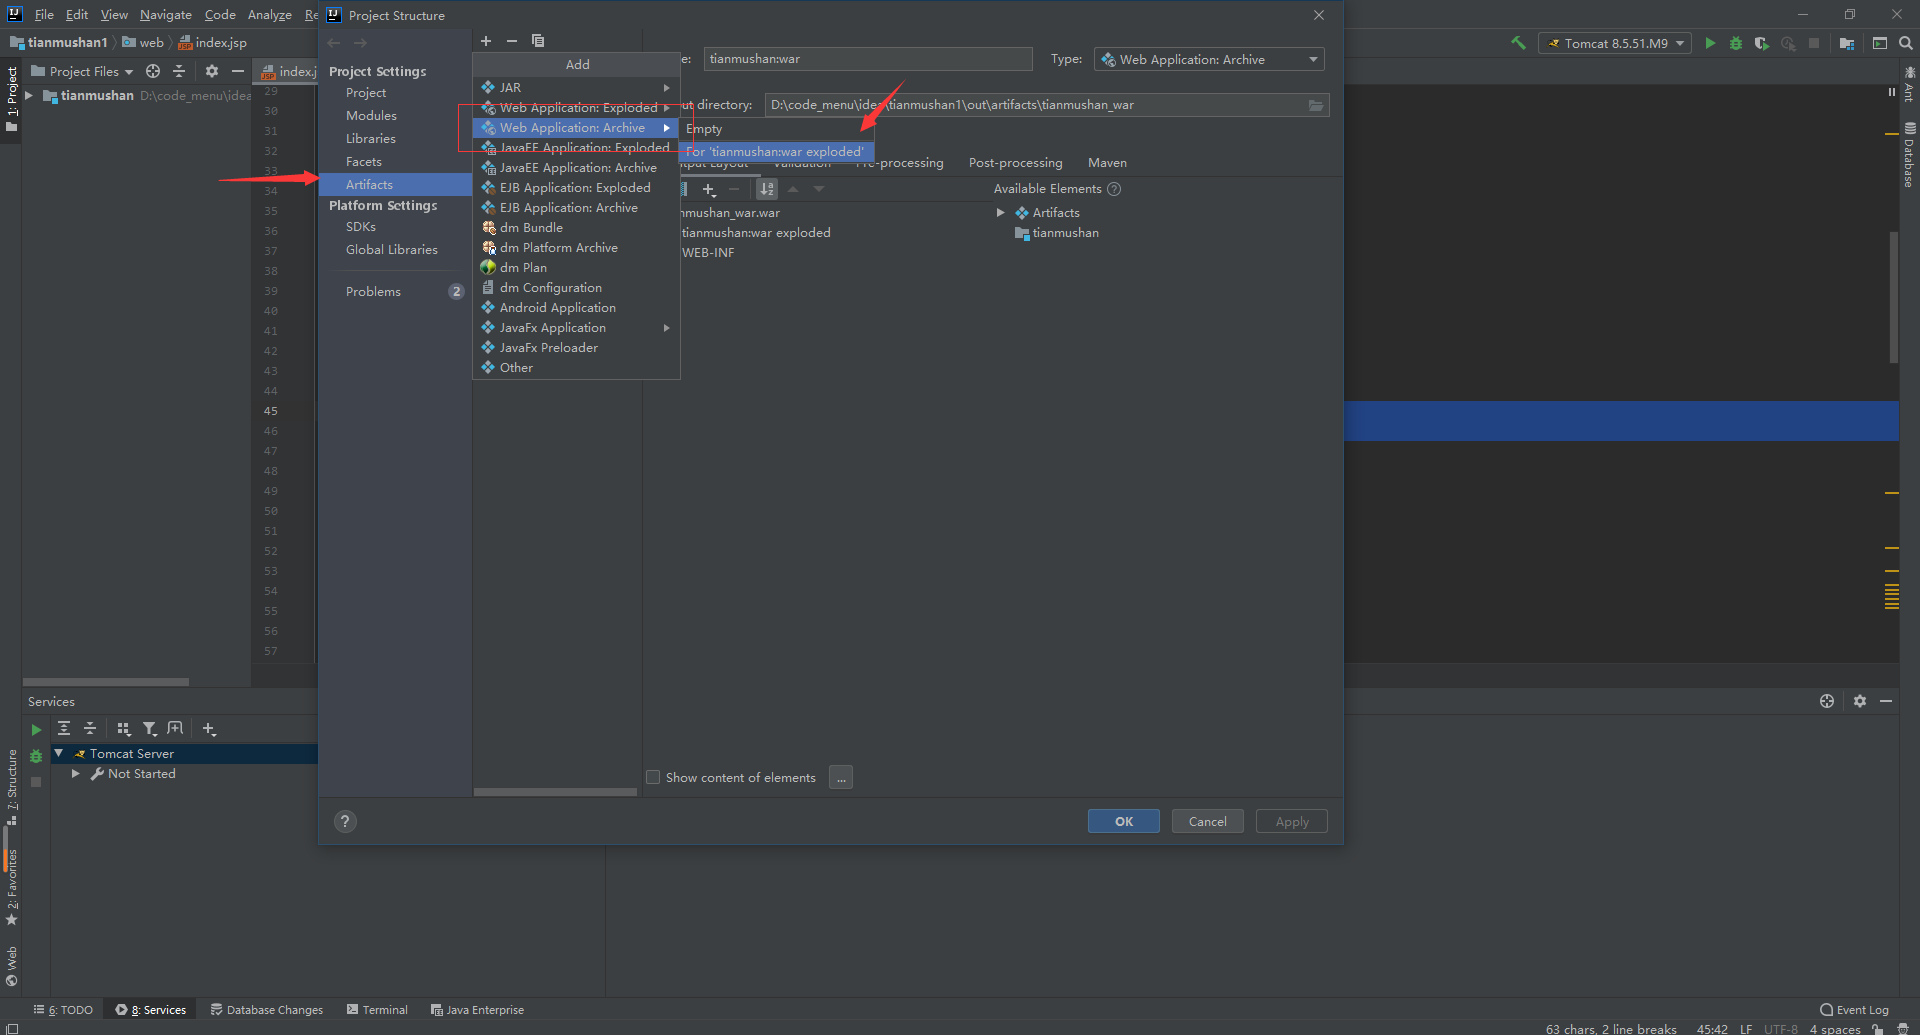Open Project Files view dropdown
Screen dimensions: 1920x1035
pyautogui.click(x=82, y=71)
